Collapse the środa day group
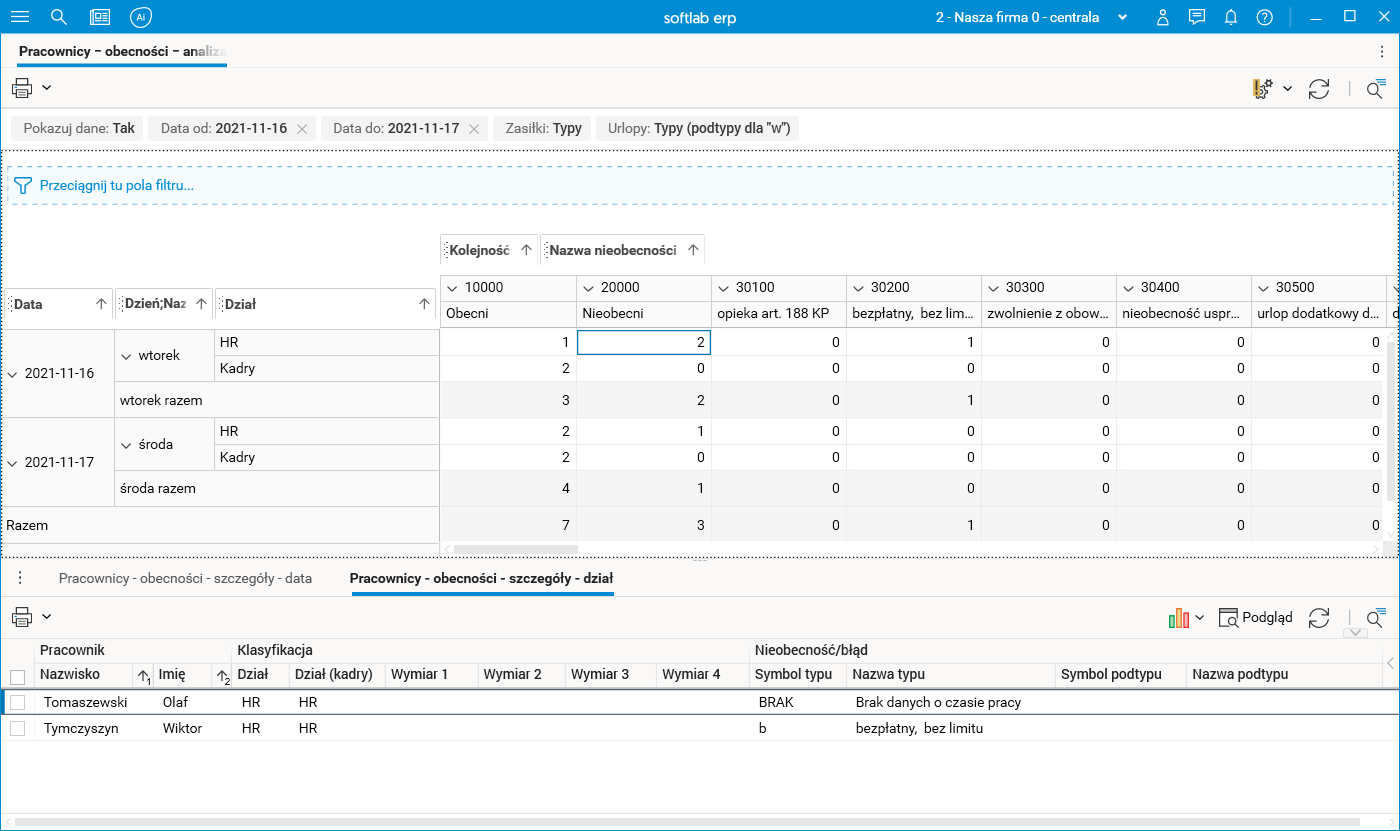 point(126,445)
